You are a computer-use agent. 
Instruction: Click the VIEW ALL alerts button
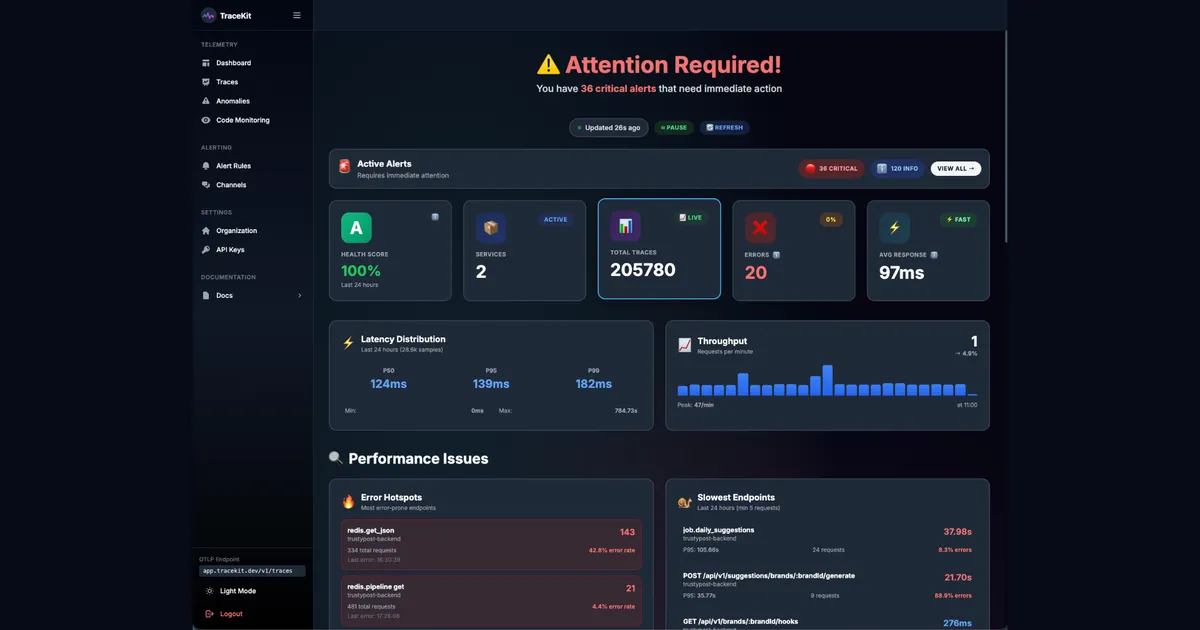click(x=955, y=168)
